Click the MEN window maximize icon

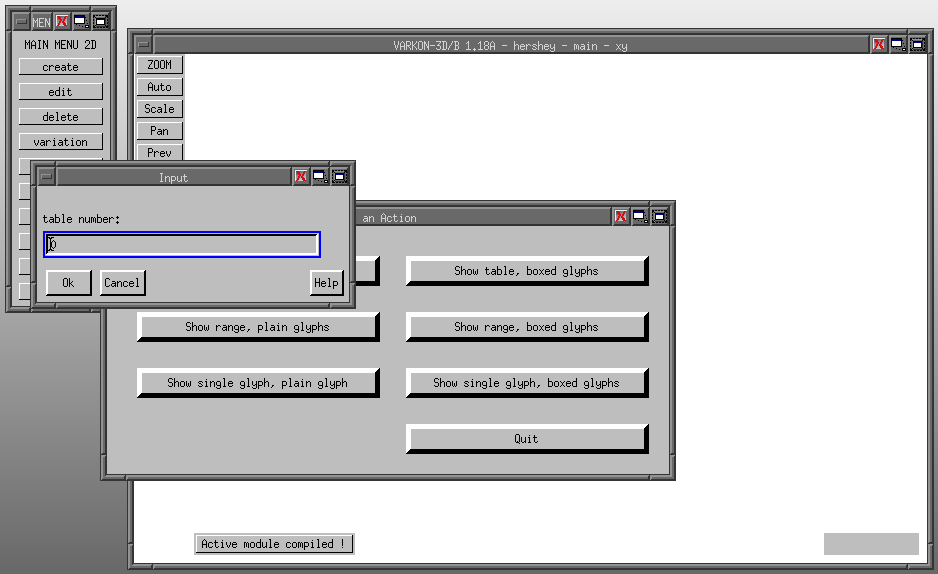(100, 22)
